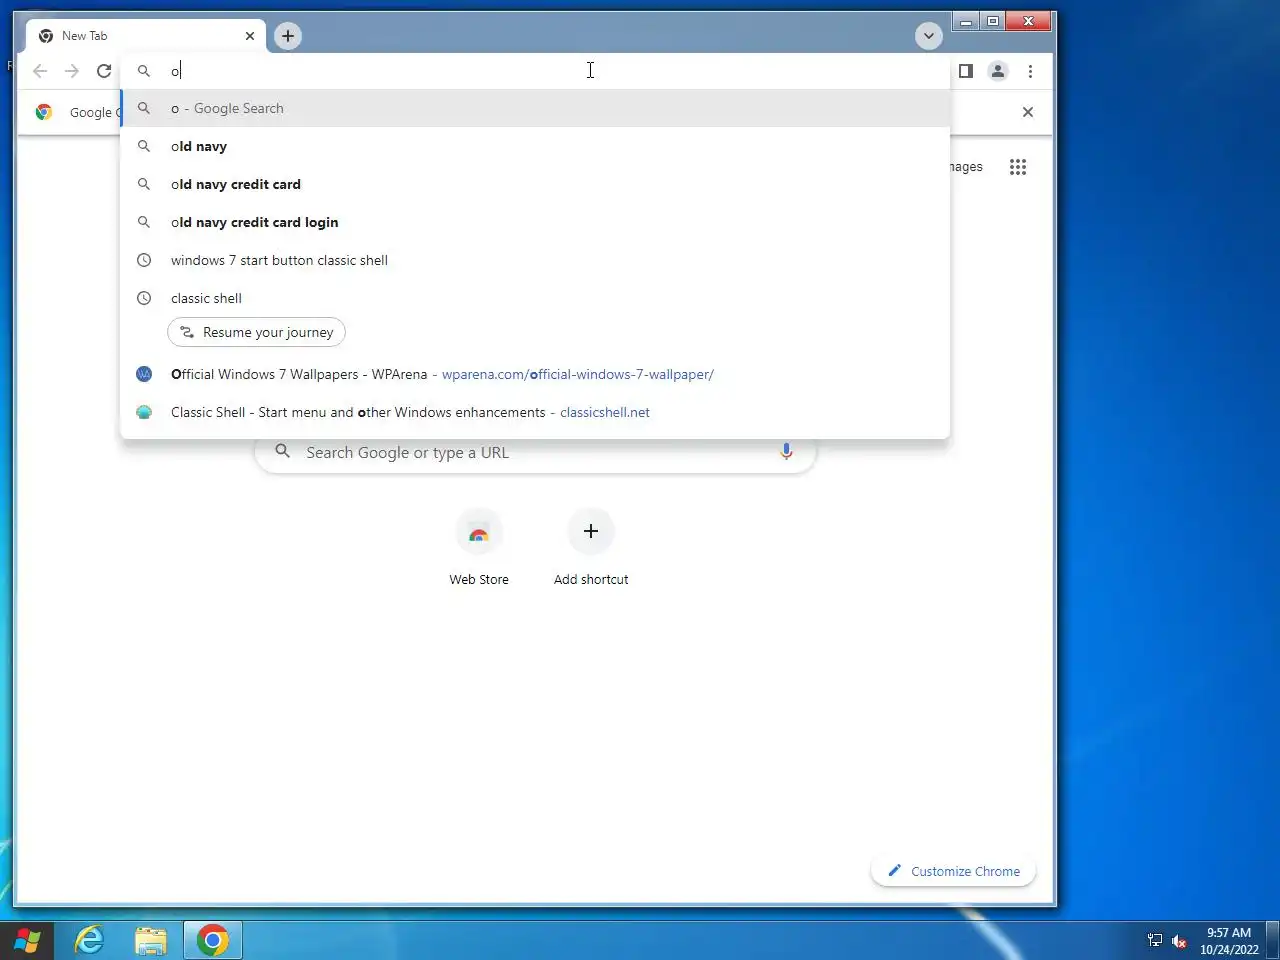
Task: Click the network tray icon
Action: point(1155,941)
